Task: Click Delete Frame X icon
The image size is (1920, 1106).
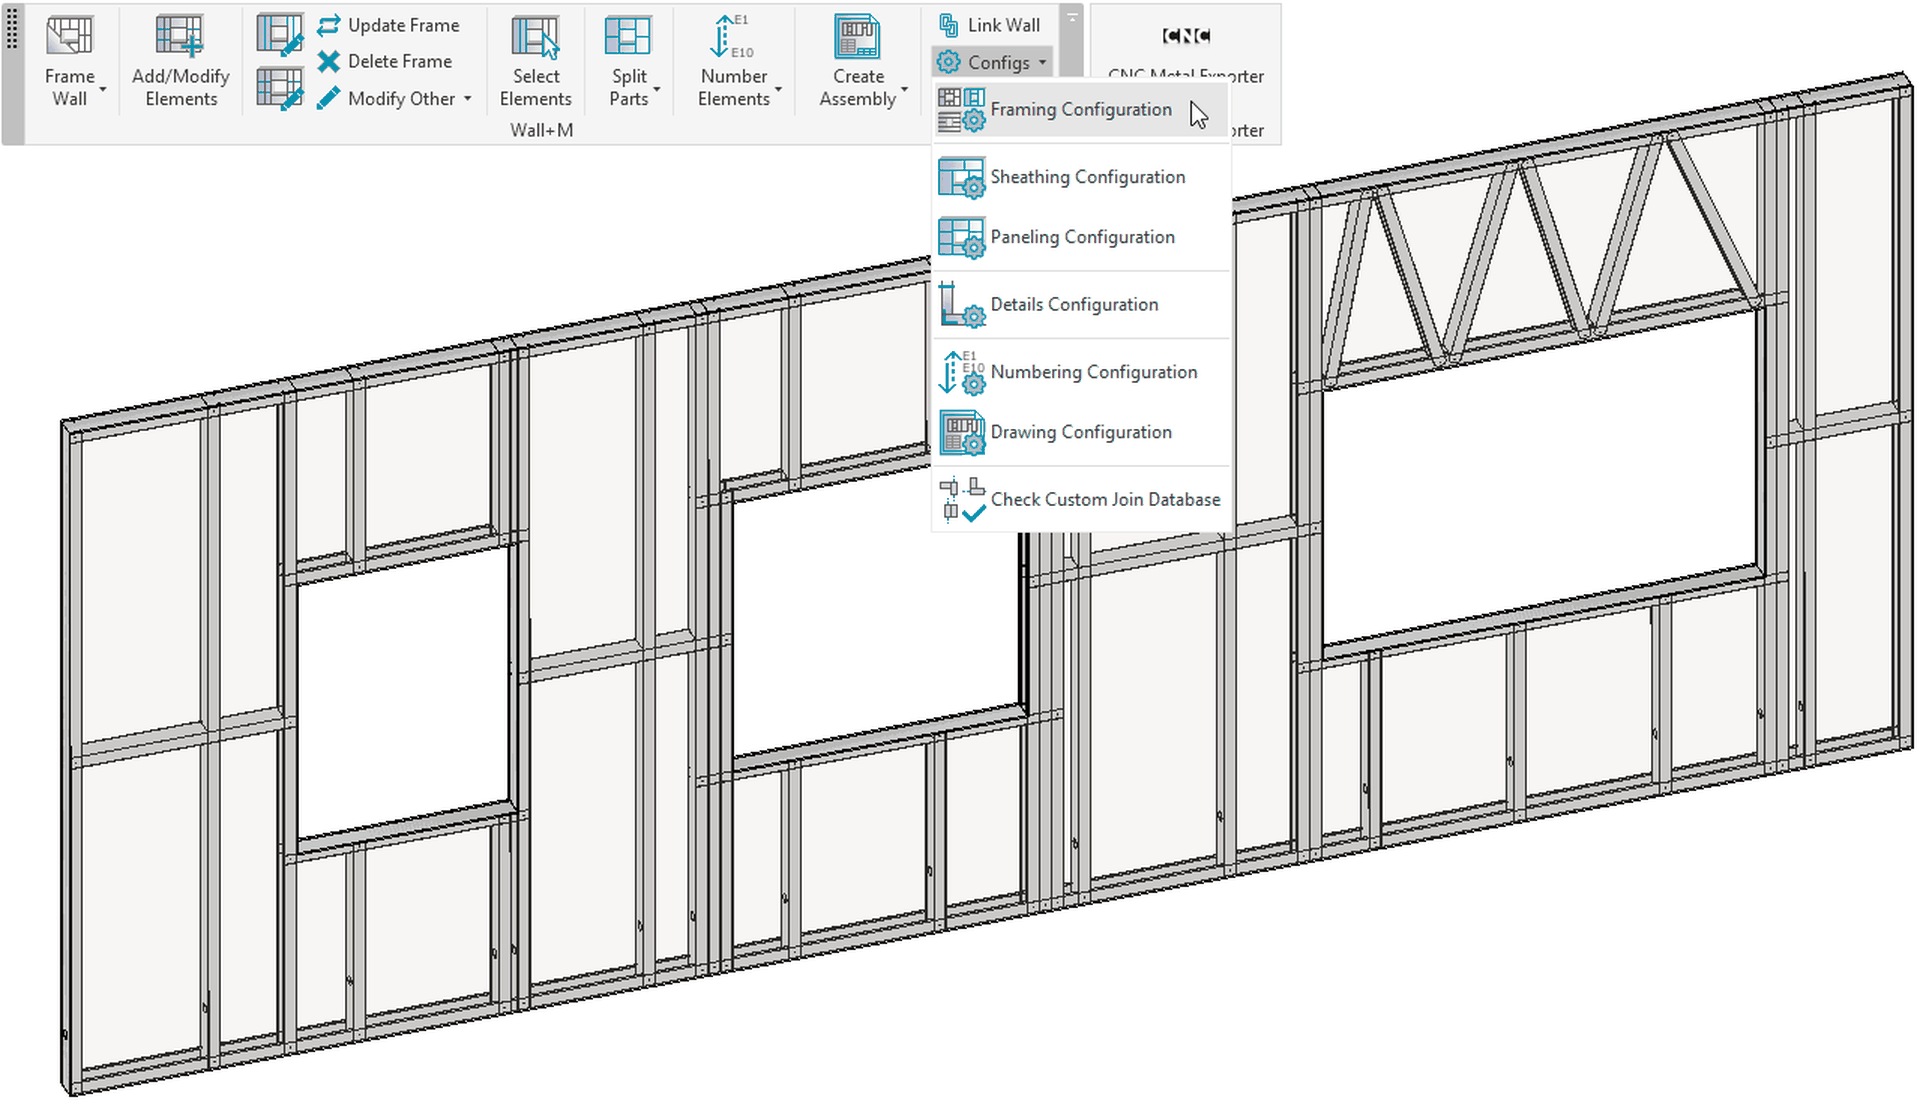Action: coord(329,62)
